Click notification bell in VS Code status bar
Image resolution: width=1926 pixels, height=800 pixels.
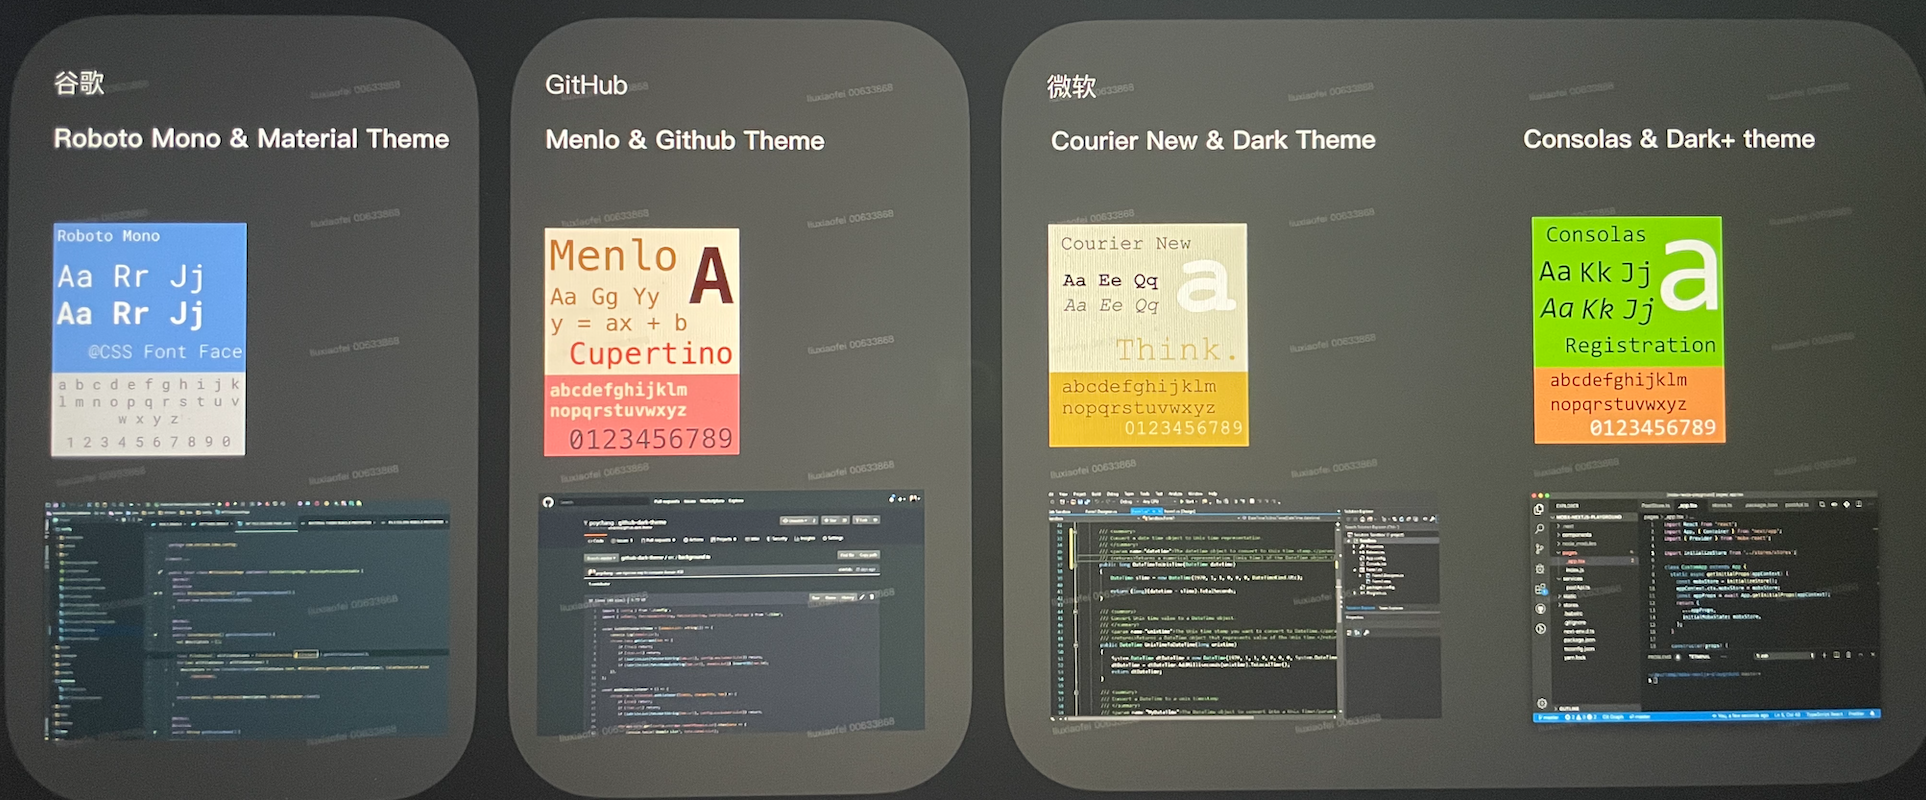[x=1872, y=714]
